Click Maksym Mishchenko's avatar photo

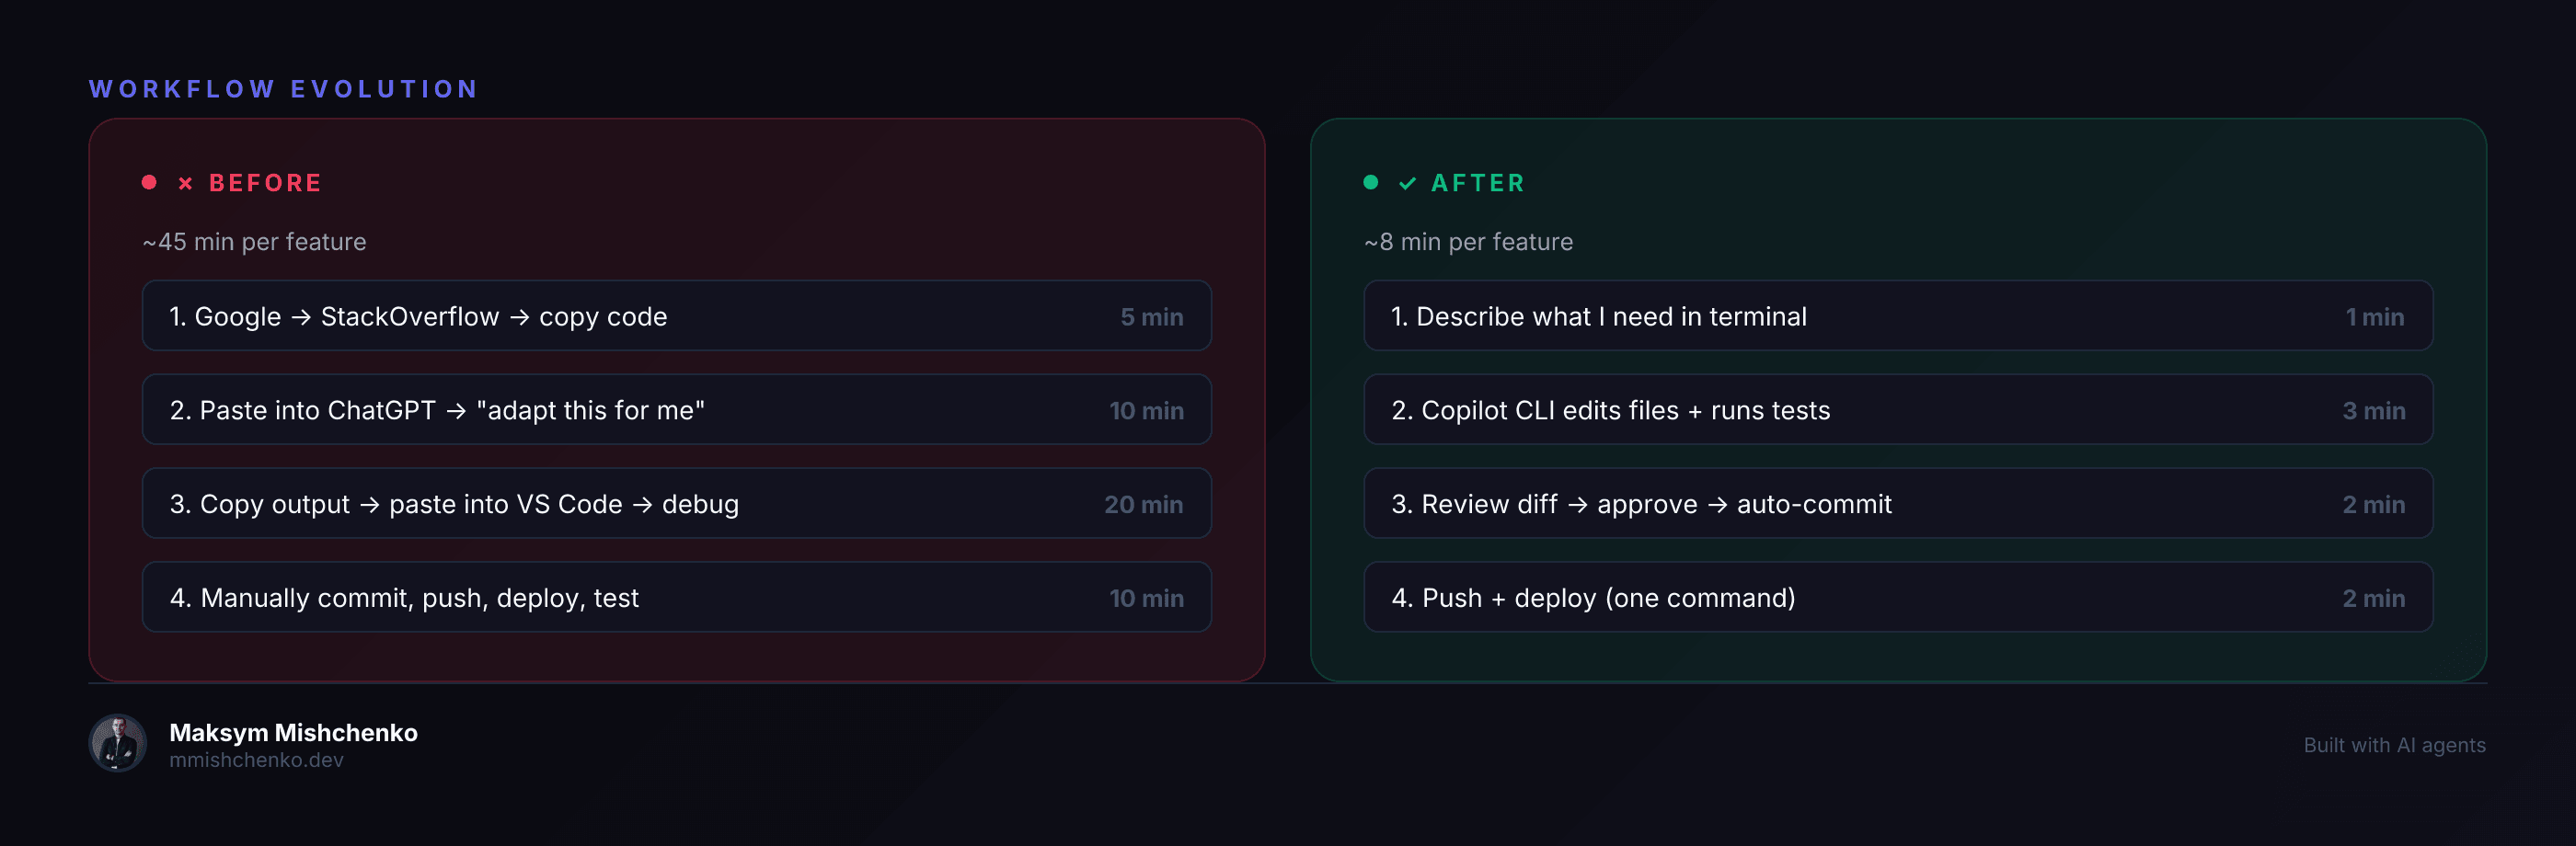pyautogui.click(x=118, y=743)
